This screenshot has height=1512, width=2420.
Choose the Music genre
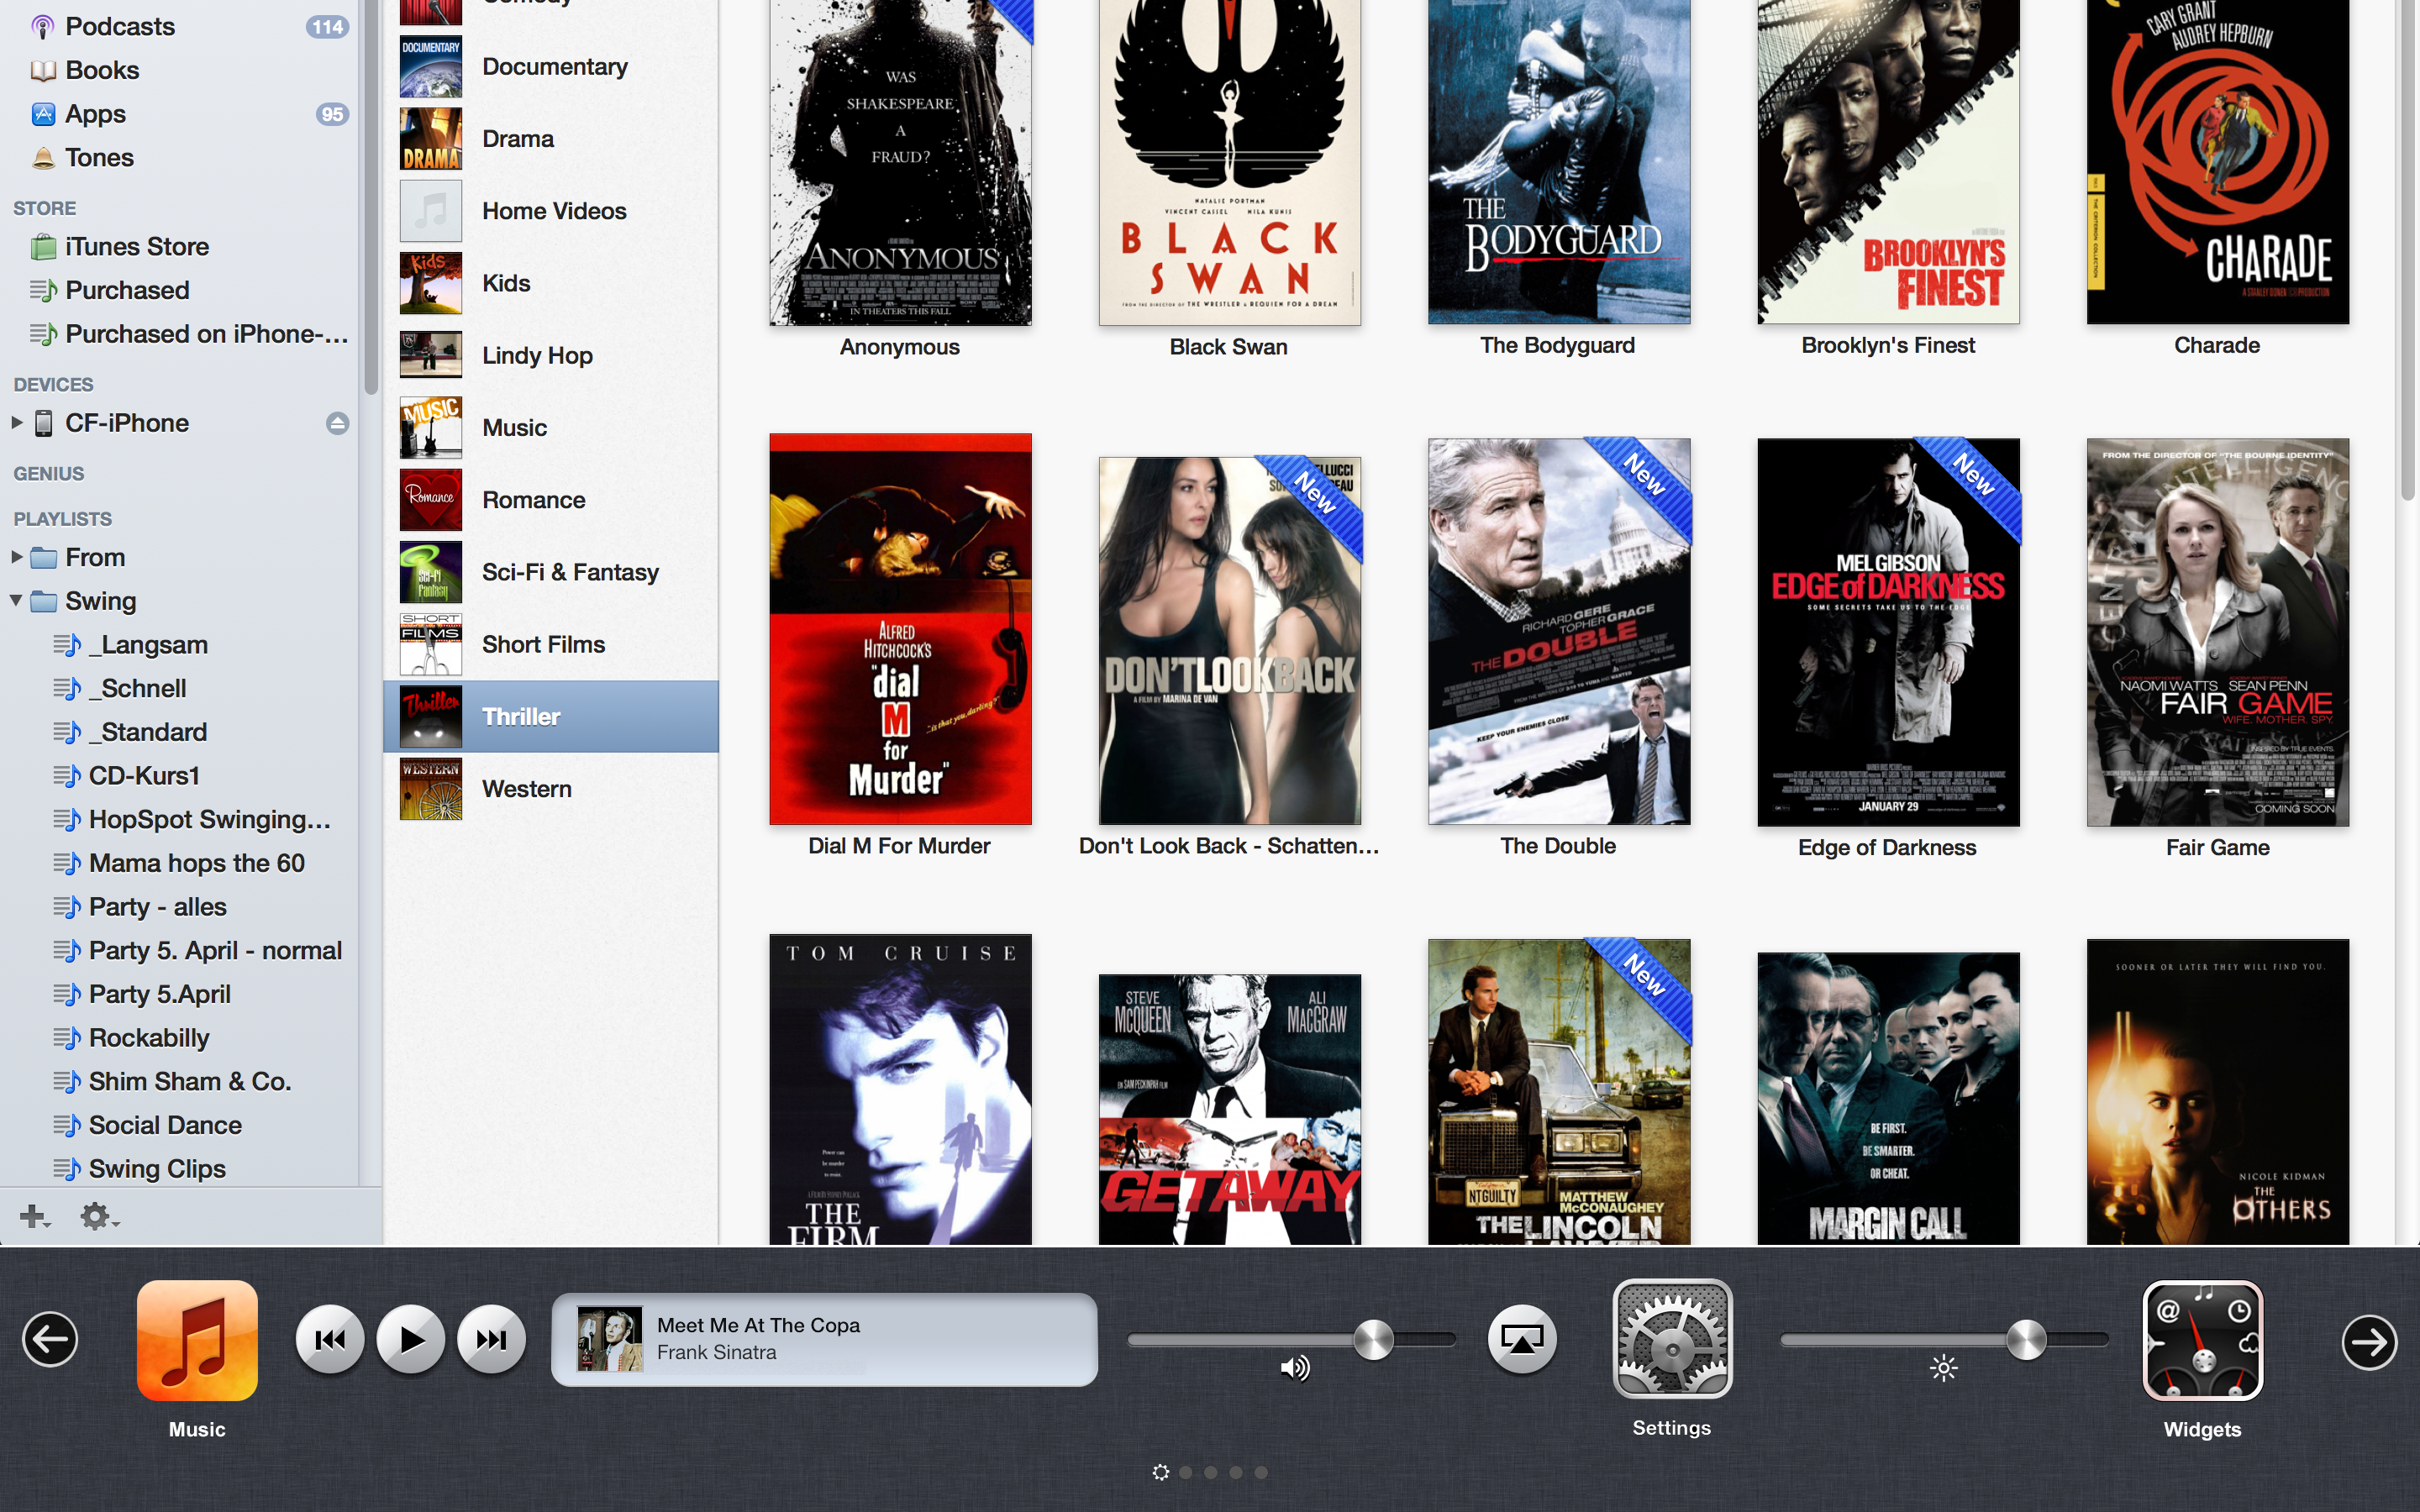click(x=551, y=428)
